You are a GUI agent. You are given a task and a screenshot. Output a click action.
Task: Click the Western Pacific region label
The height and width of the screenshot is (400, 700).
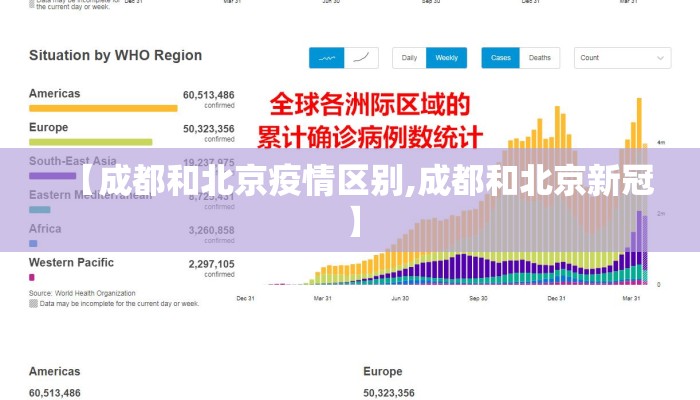coord(71,263)
